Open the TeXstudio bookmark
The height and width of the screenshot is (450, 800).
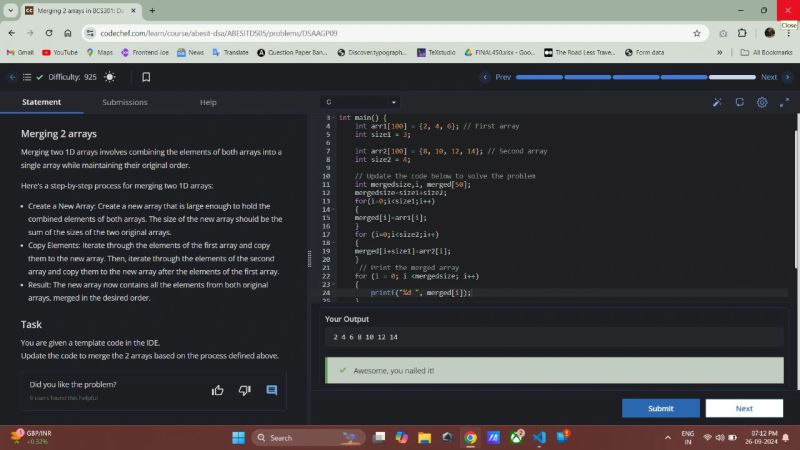436,53
